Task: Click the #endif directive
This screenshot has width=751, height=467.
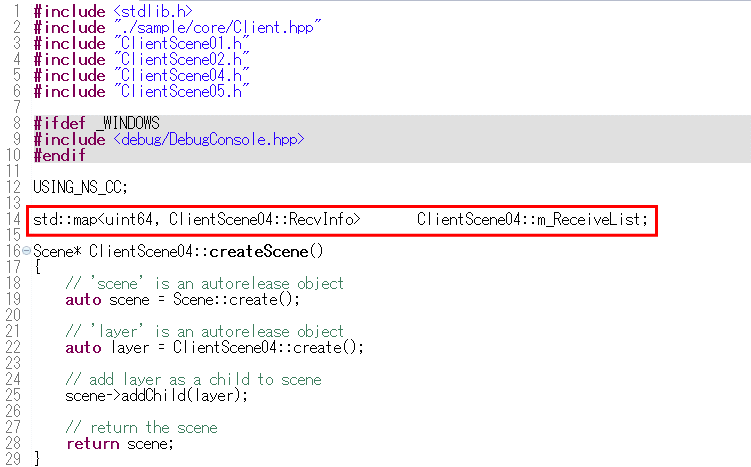Action: pos(59,155)
